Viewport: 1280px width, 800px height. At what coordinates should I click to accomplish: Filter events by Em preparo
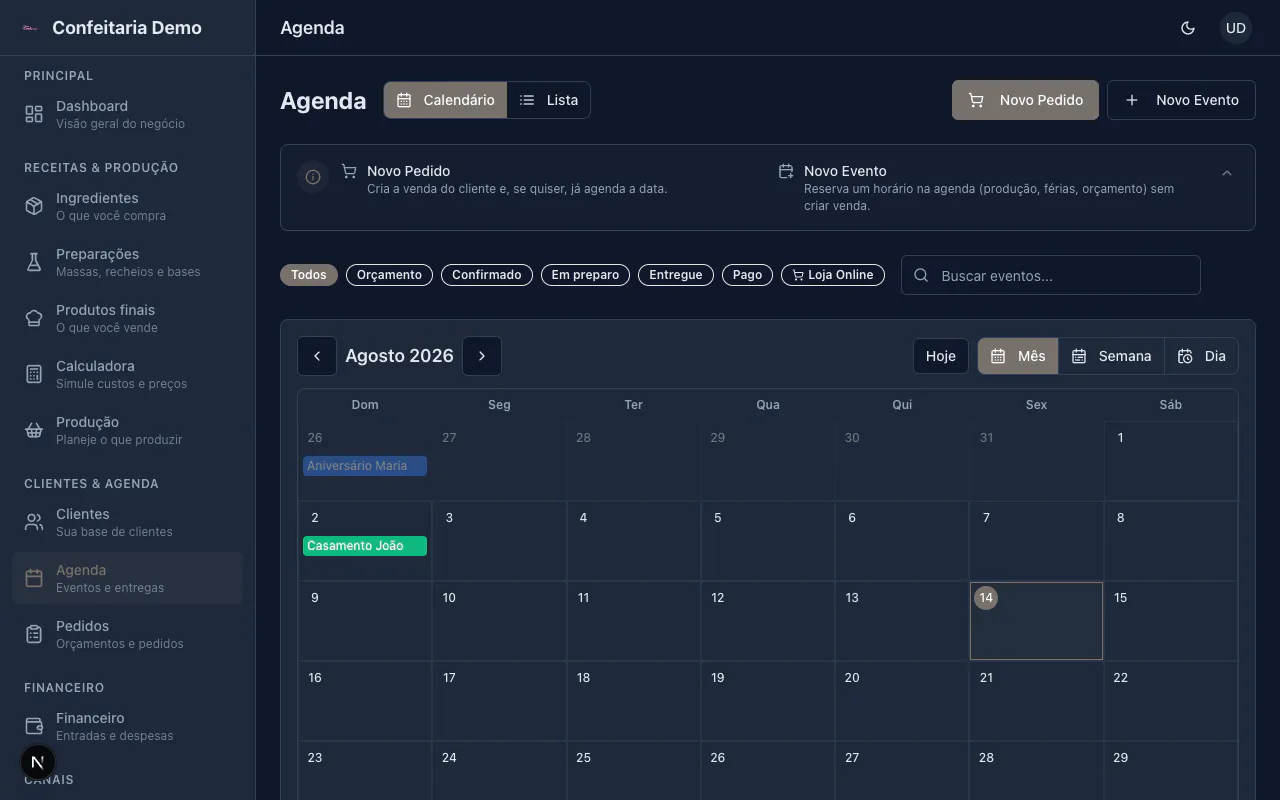[x=585, y=275]
